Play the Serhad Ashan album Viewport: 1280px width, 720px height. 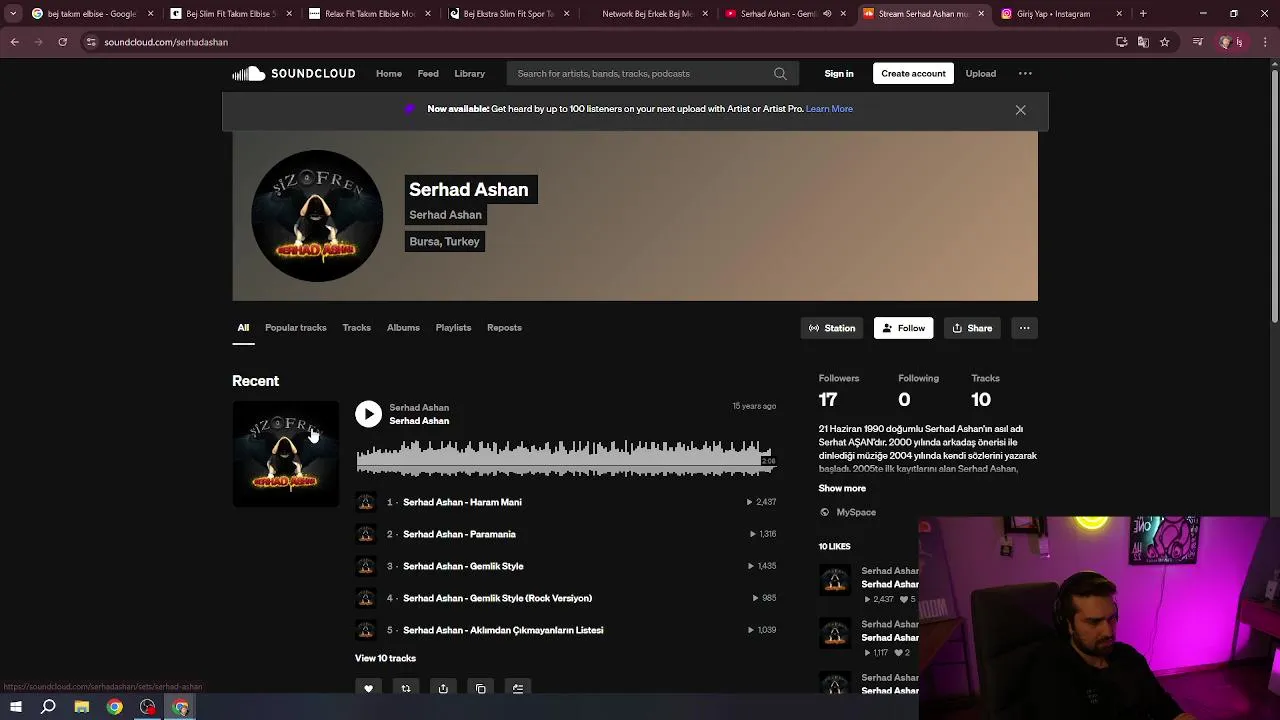[368, 414]
